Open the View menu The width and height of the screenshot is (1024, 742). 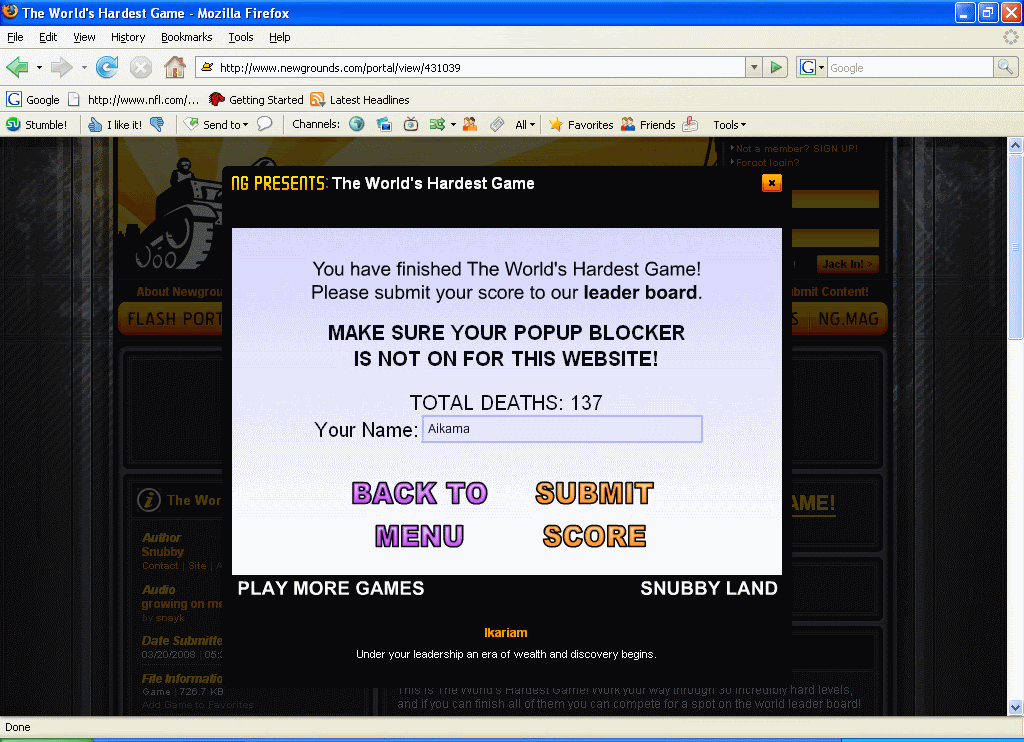84,37
